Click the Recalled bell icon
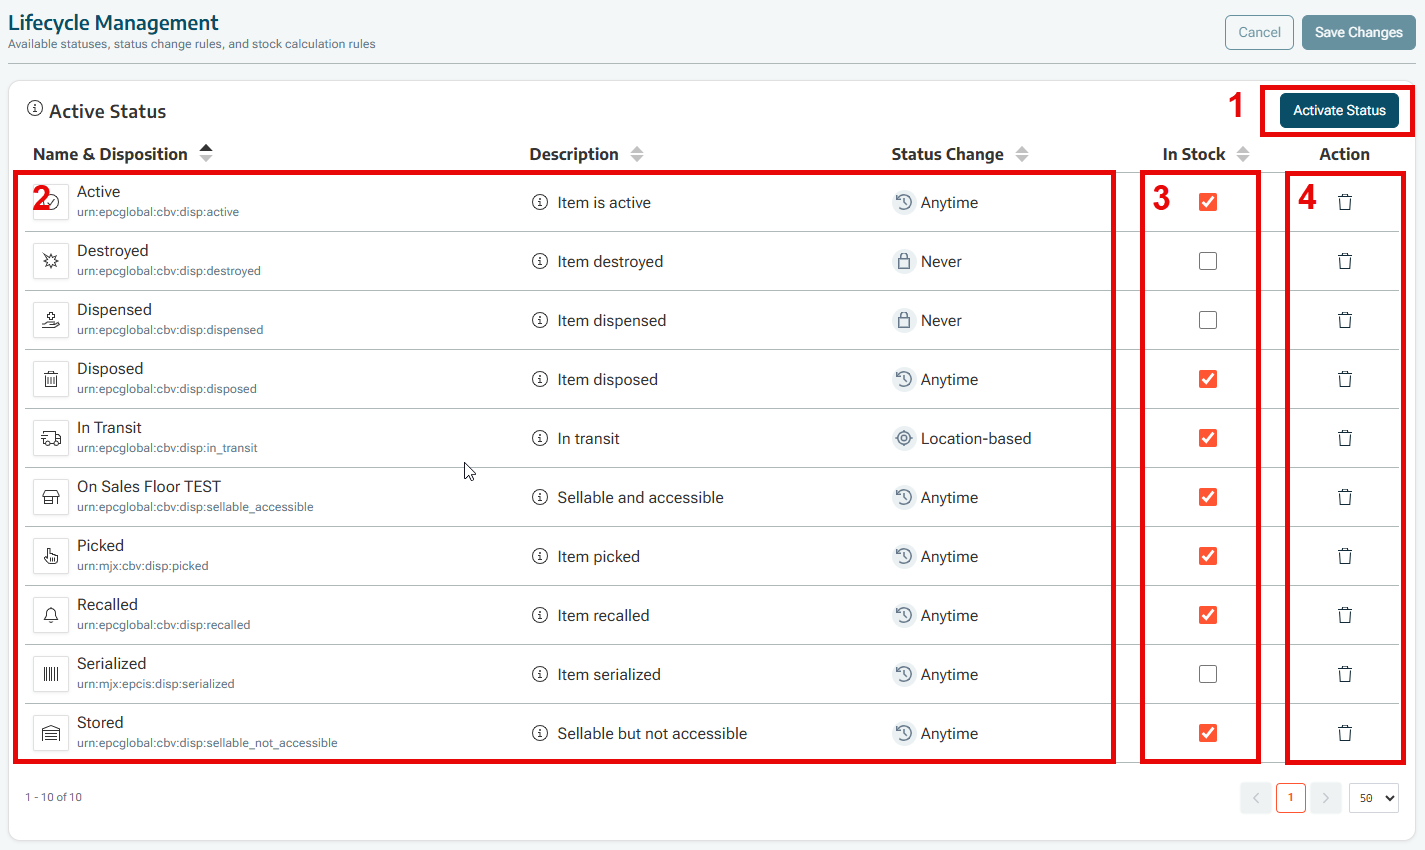 [x=51, y=615]
